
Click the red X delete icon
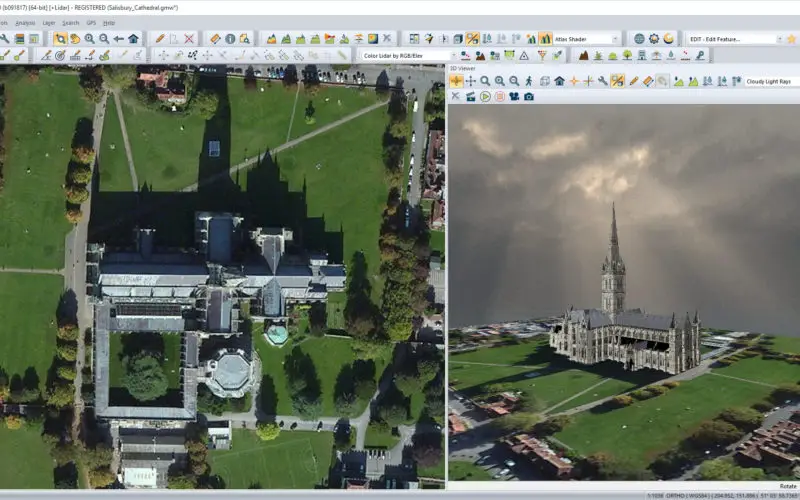(189, 39)
